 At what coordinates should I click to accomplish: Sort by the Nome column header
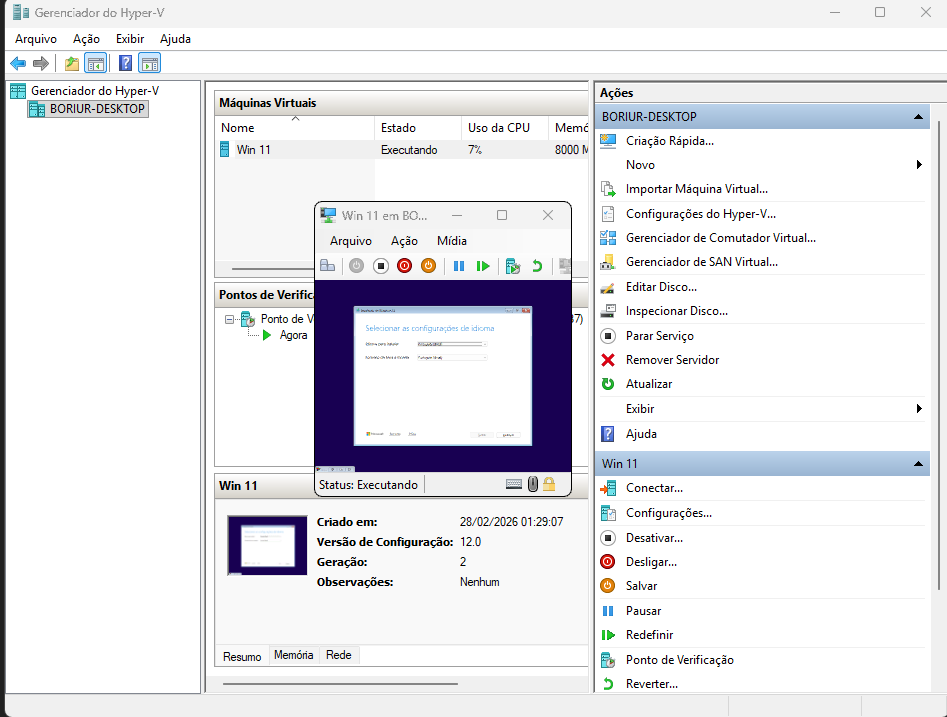click(x=295, y=127)
